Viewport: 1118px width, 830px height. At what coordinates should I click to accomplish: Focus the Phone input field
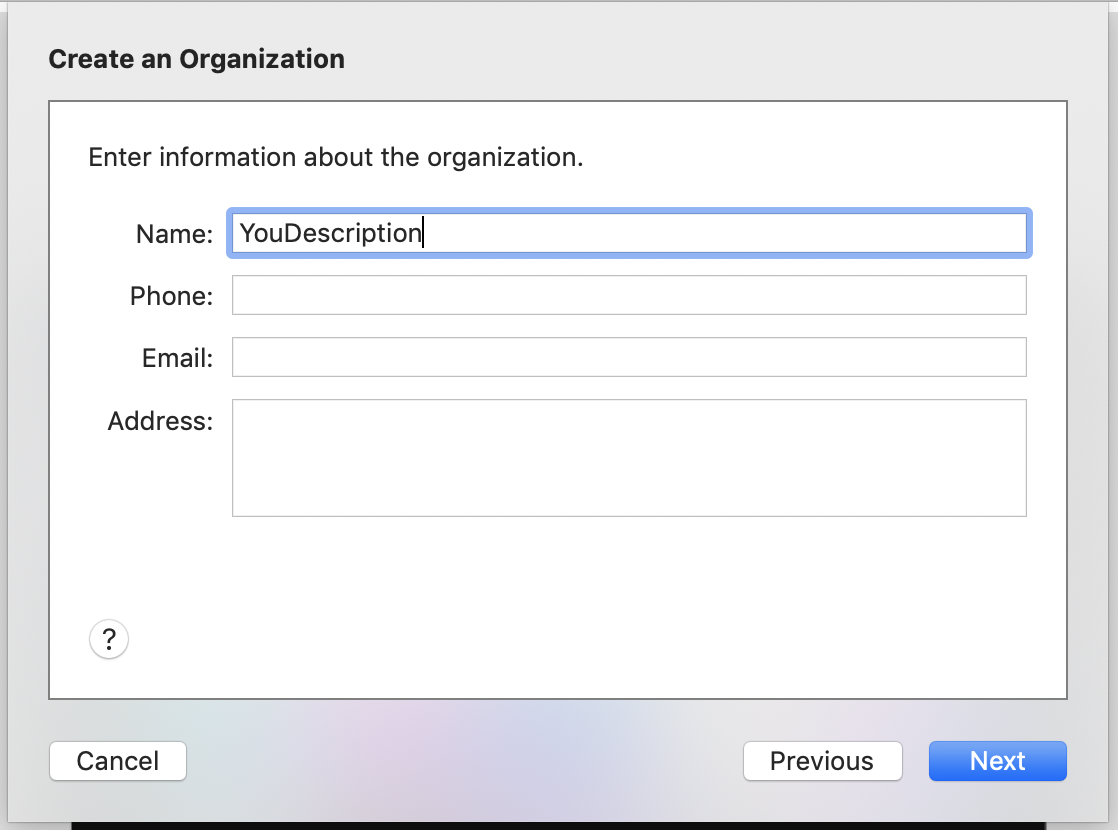click(629, 295)
